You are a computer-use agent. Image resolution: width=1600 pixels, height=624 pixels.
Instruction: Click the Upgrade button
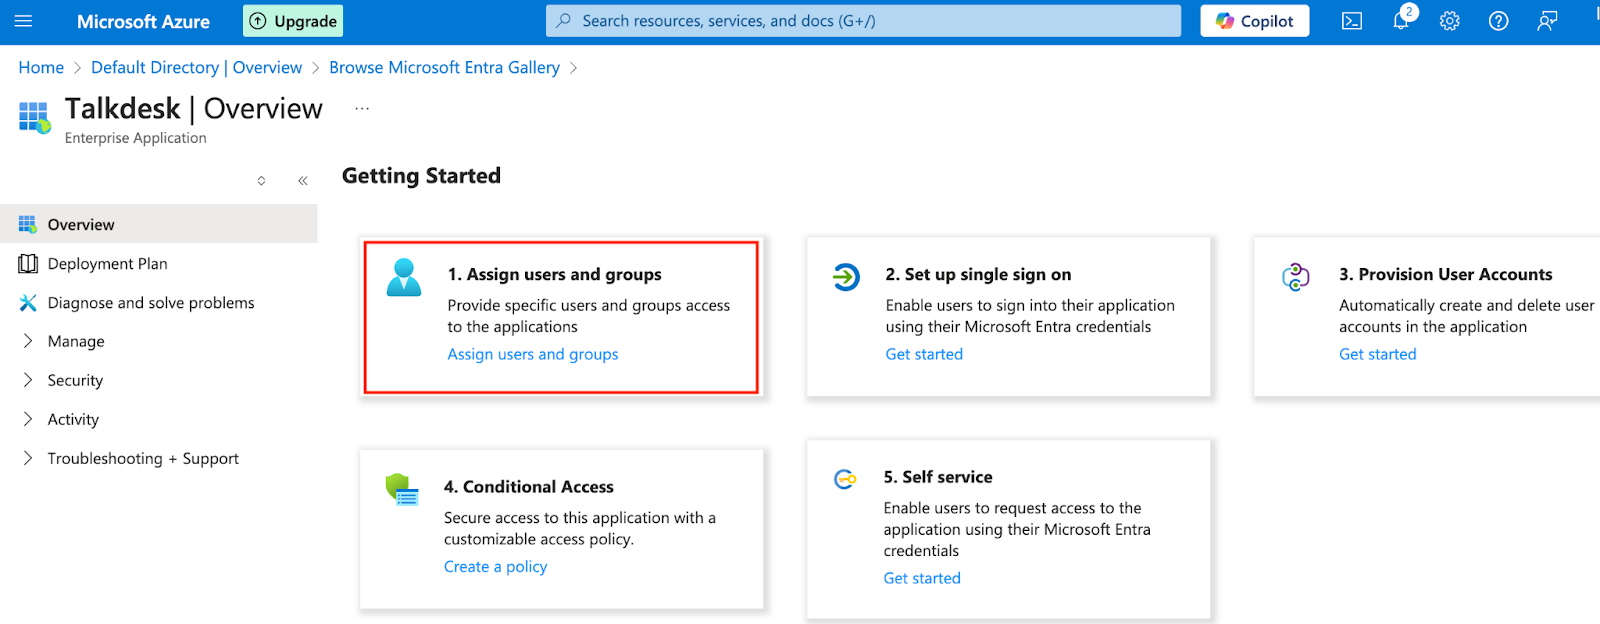click(293, 21)
